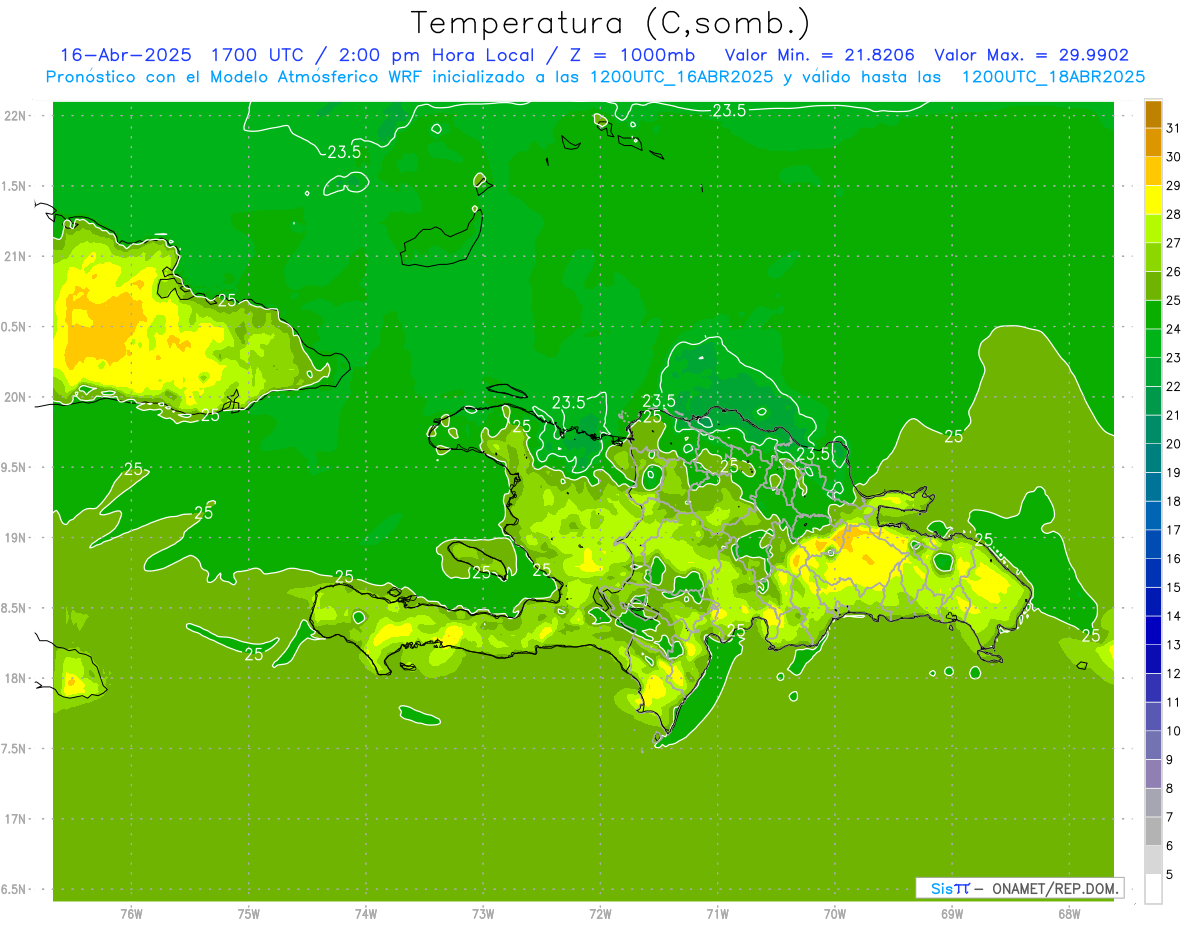Click legend value 29 on color bar
This screenshot has width=1200, height=927.
pyautogui.click(x=1174, y=185)
